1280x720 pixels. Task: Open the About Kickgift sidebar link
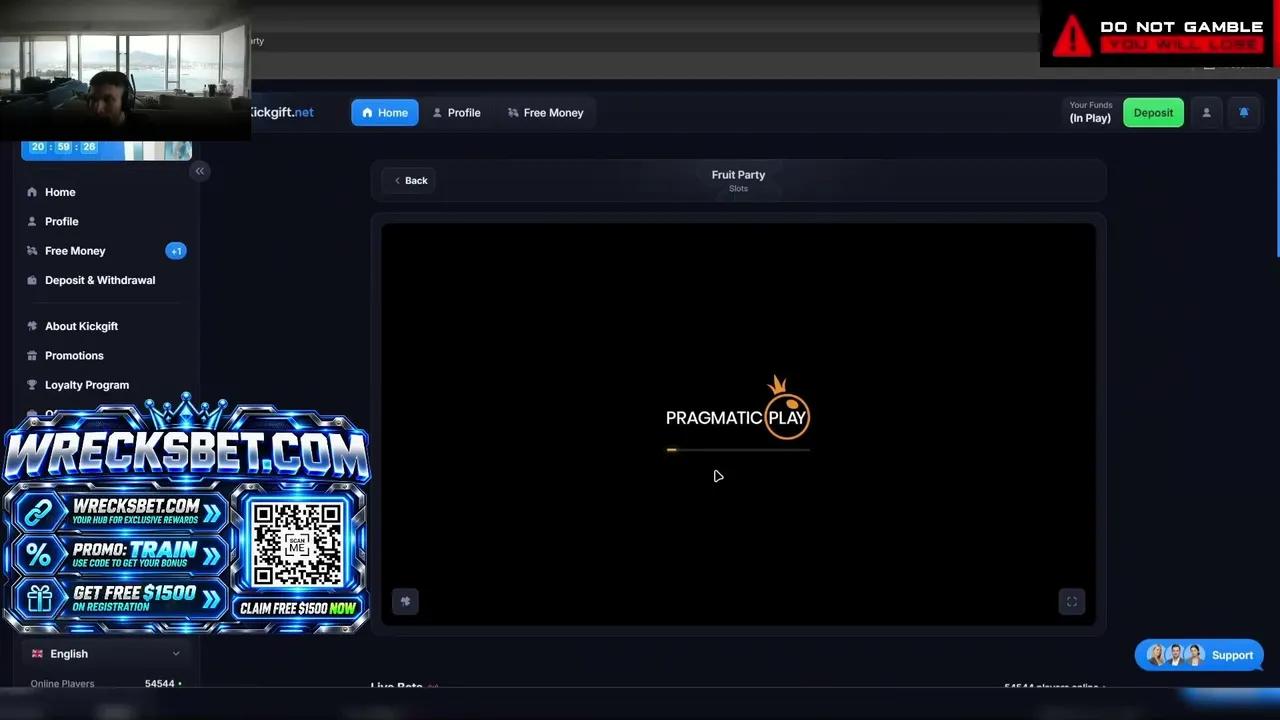coord(81,326)
